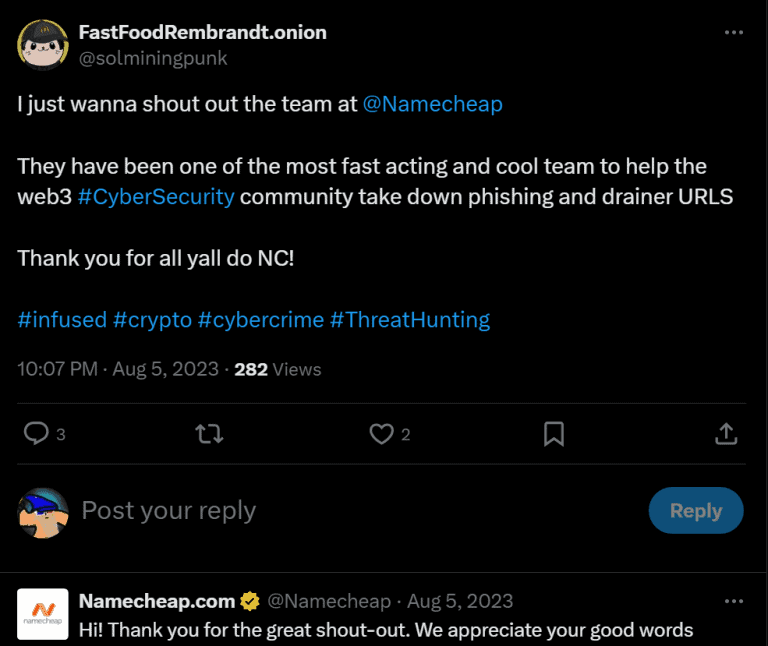
Task: Open the share post icon
Action: 727,433
